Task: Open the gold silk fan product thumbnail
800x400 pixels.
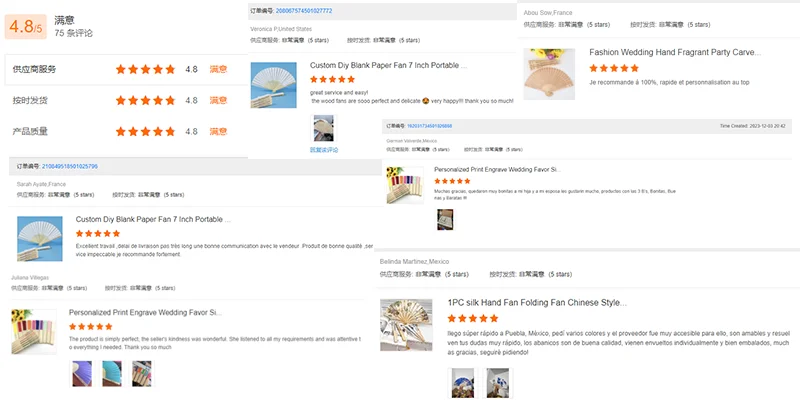Action: coord(405,324)
